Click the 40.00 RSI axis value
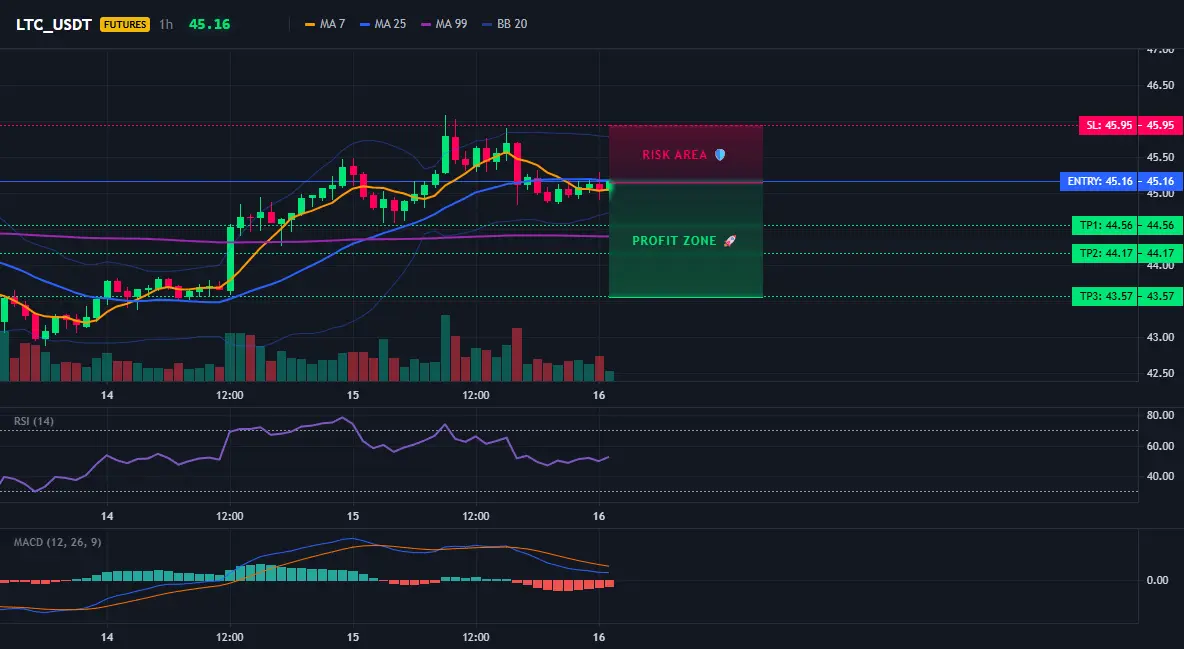Screen dimensions: 1184x649 pos(1161,476)
